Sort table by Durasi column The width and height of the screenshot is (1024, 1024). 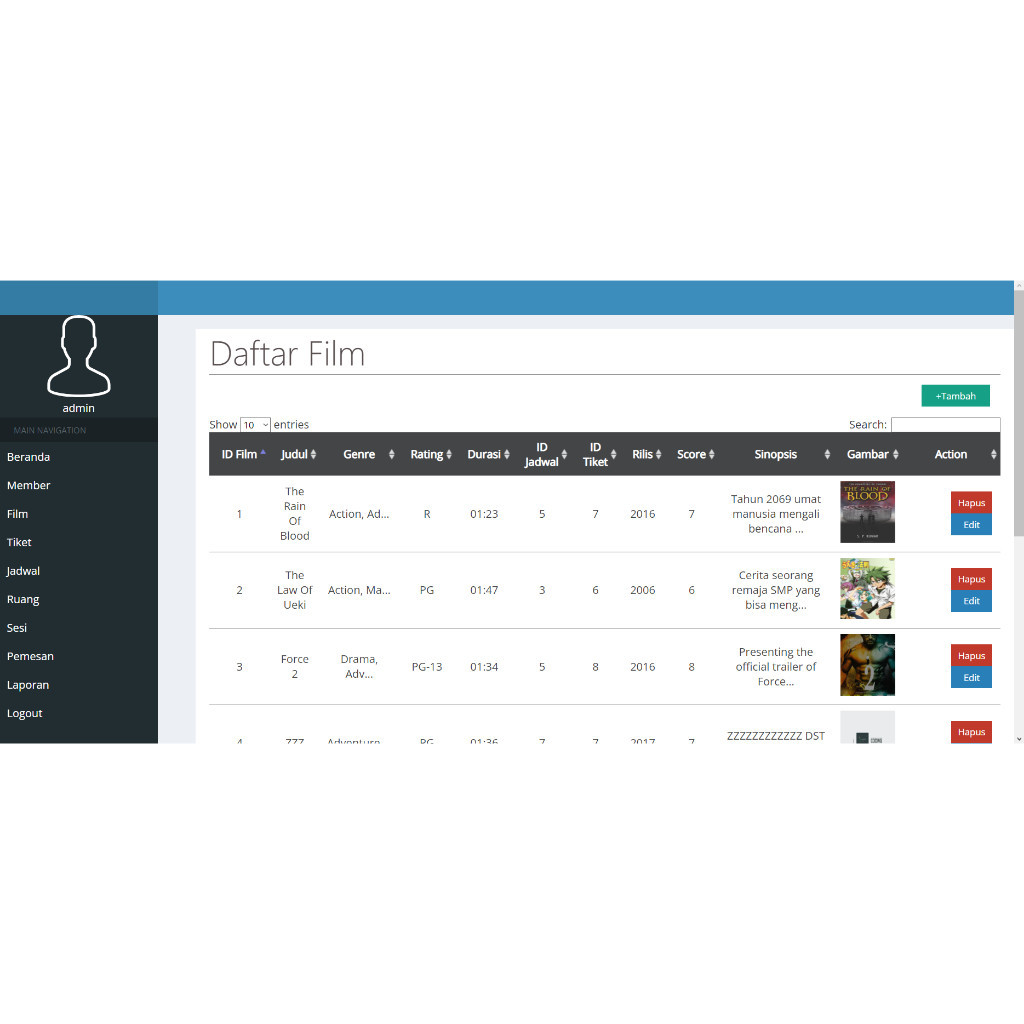pyautogui.click(x=485, y=454)
